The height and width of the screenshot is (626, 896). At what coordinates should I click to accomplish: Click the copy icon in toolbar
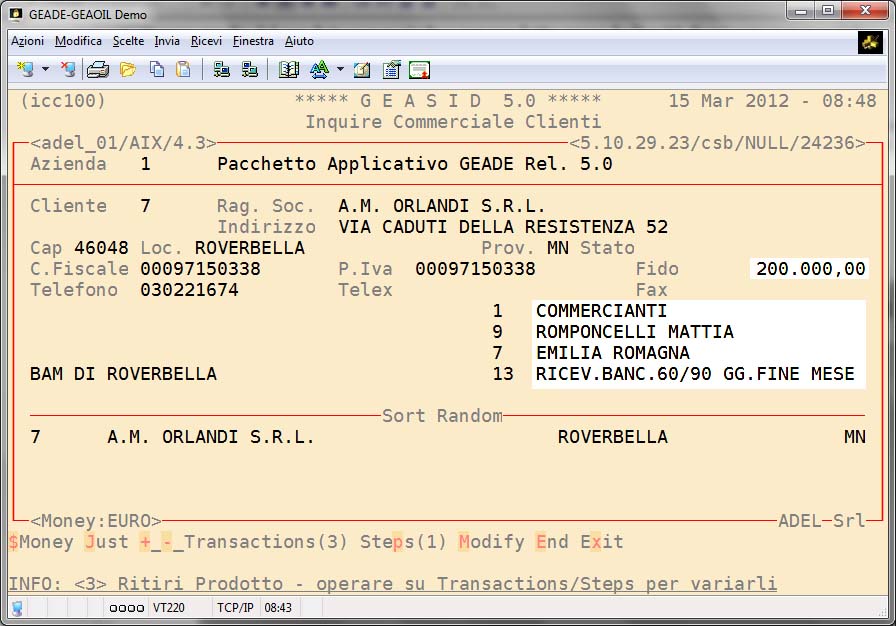[x=157, y=70]
